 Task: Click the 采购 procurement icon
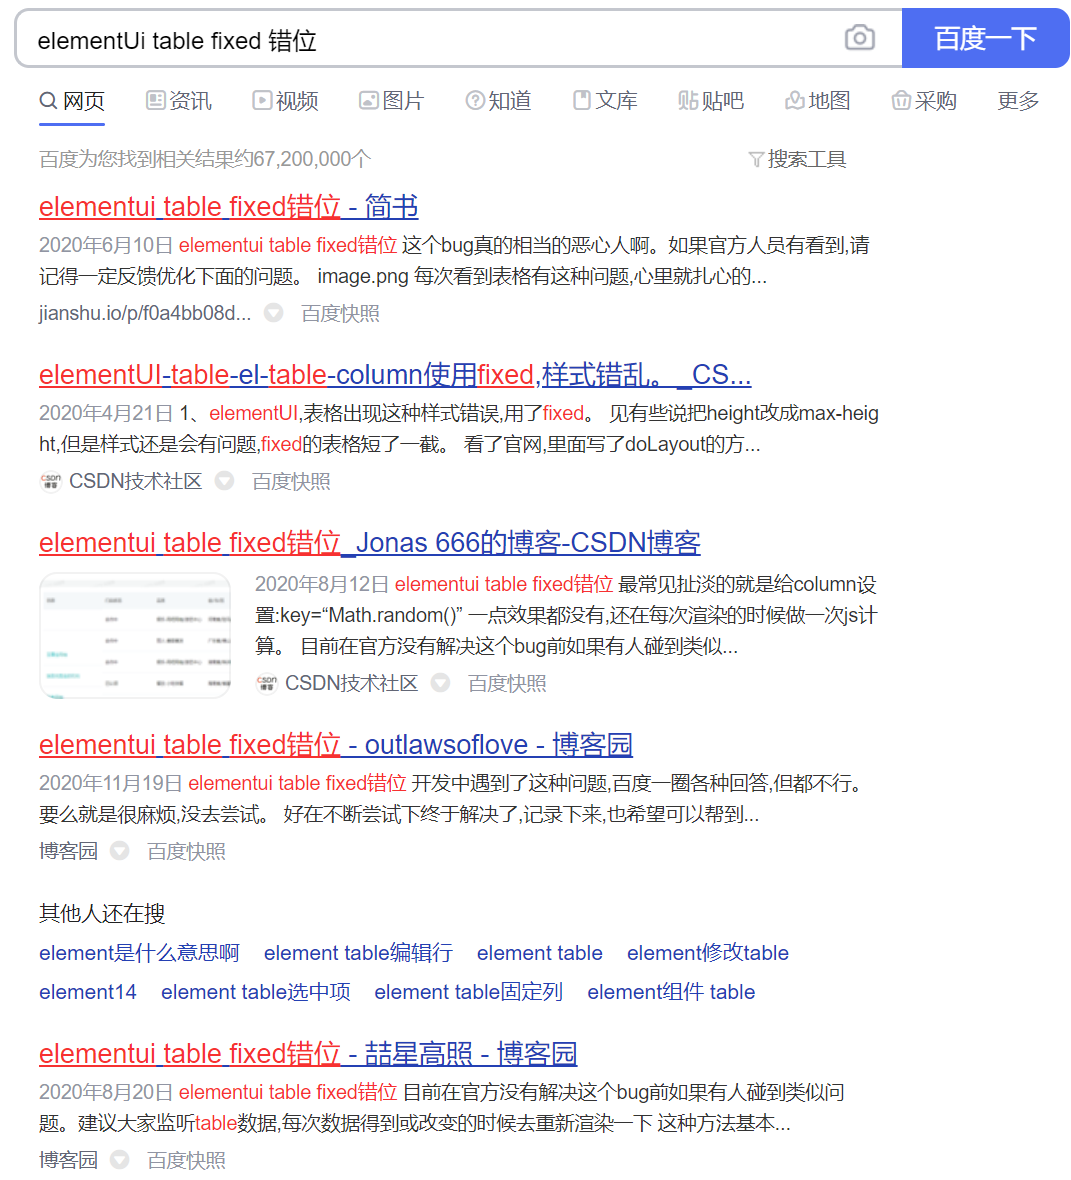(x=900, y=100)
